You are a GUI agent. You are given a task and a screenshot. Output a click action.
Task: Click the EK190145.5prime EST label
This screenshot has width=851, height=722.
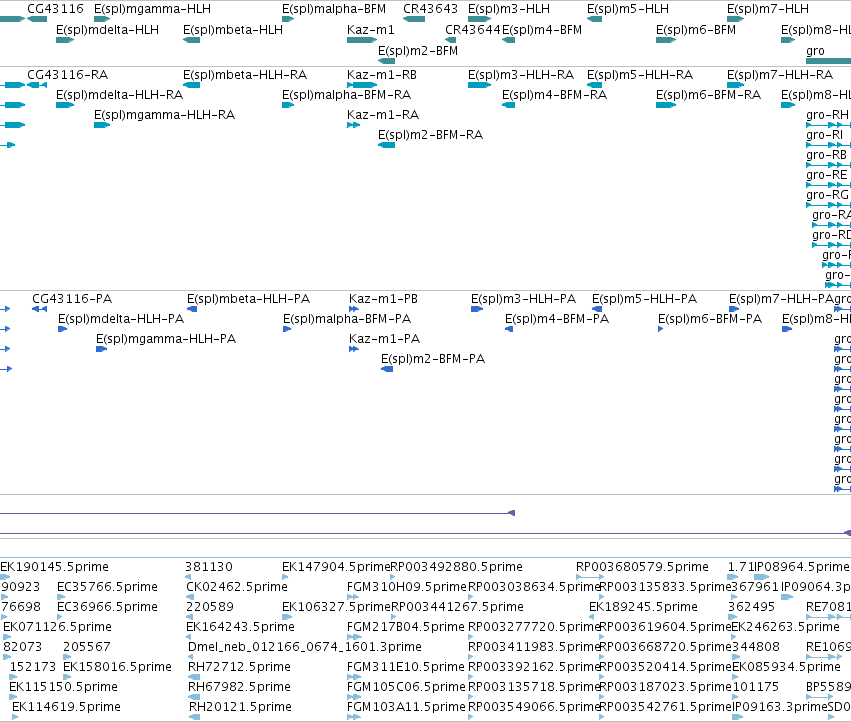[54, 567]
